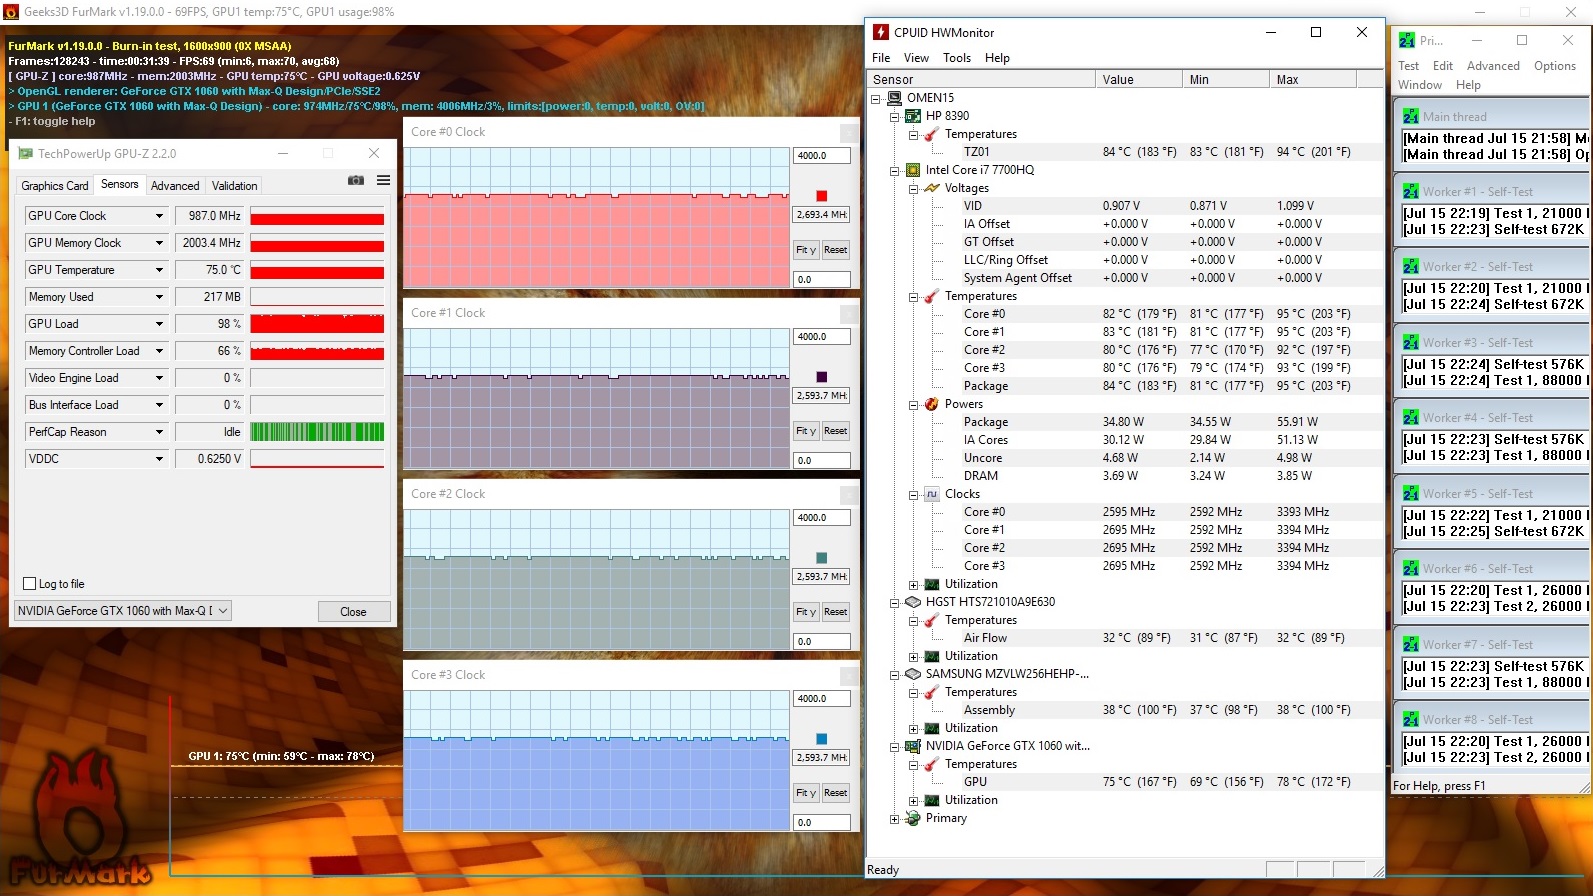
Task: Click the purple color swatch for Core #1 Clock
Action: click(x=822, y=377)
